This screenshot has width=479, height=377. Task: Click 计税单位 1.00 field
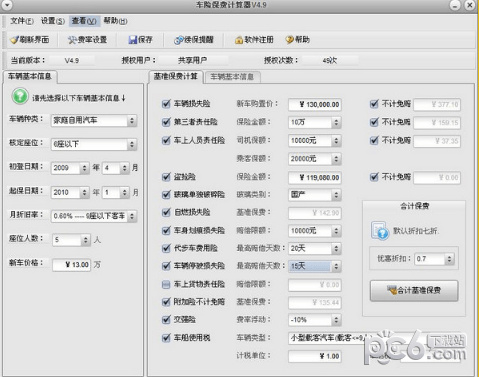tap(315, 356)
